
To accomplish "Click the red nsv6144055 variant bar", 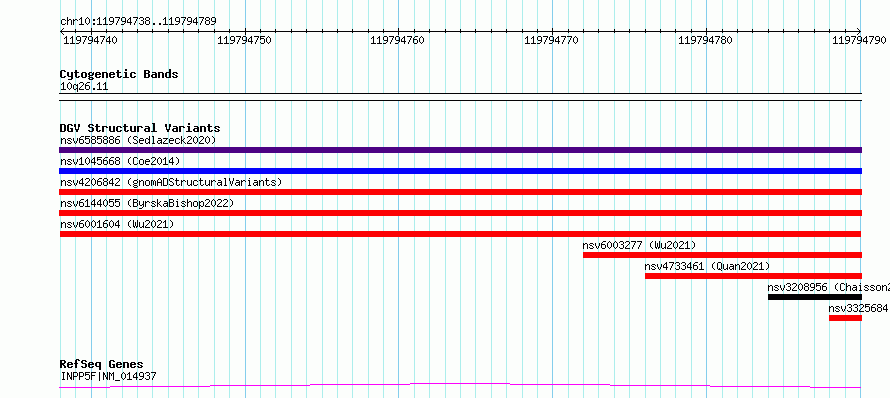I will tap(460, 213).
